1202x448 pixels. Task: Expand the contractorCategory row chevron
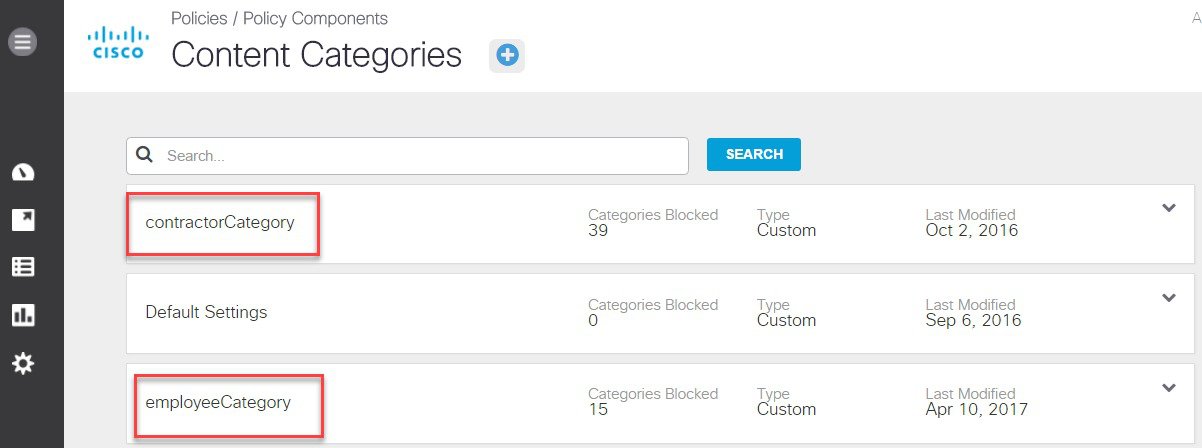click(x=1168, y=208)
